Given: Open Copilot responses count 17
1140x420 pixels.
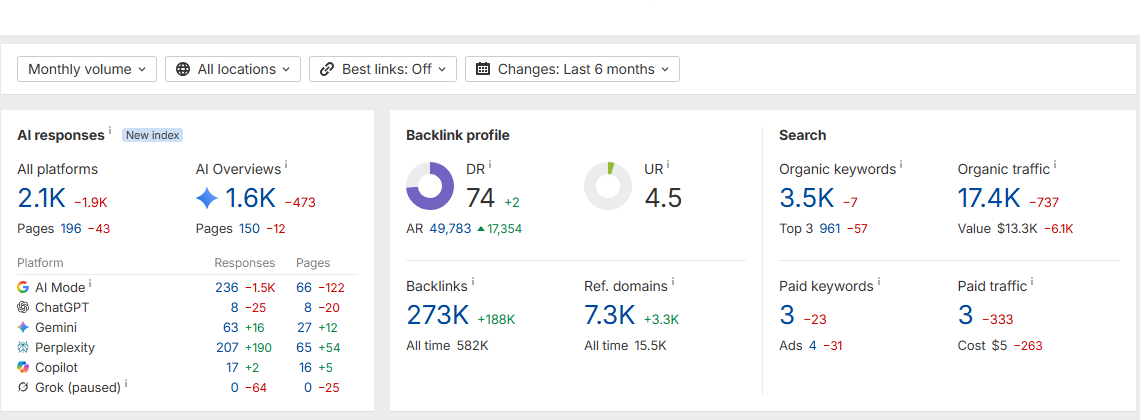Looking at the screenshot, I should coord(233,368).
